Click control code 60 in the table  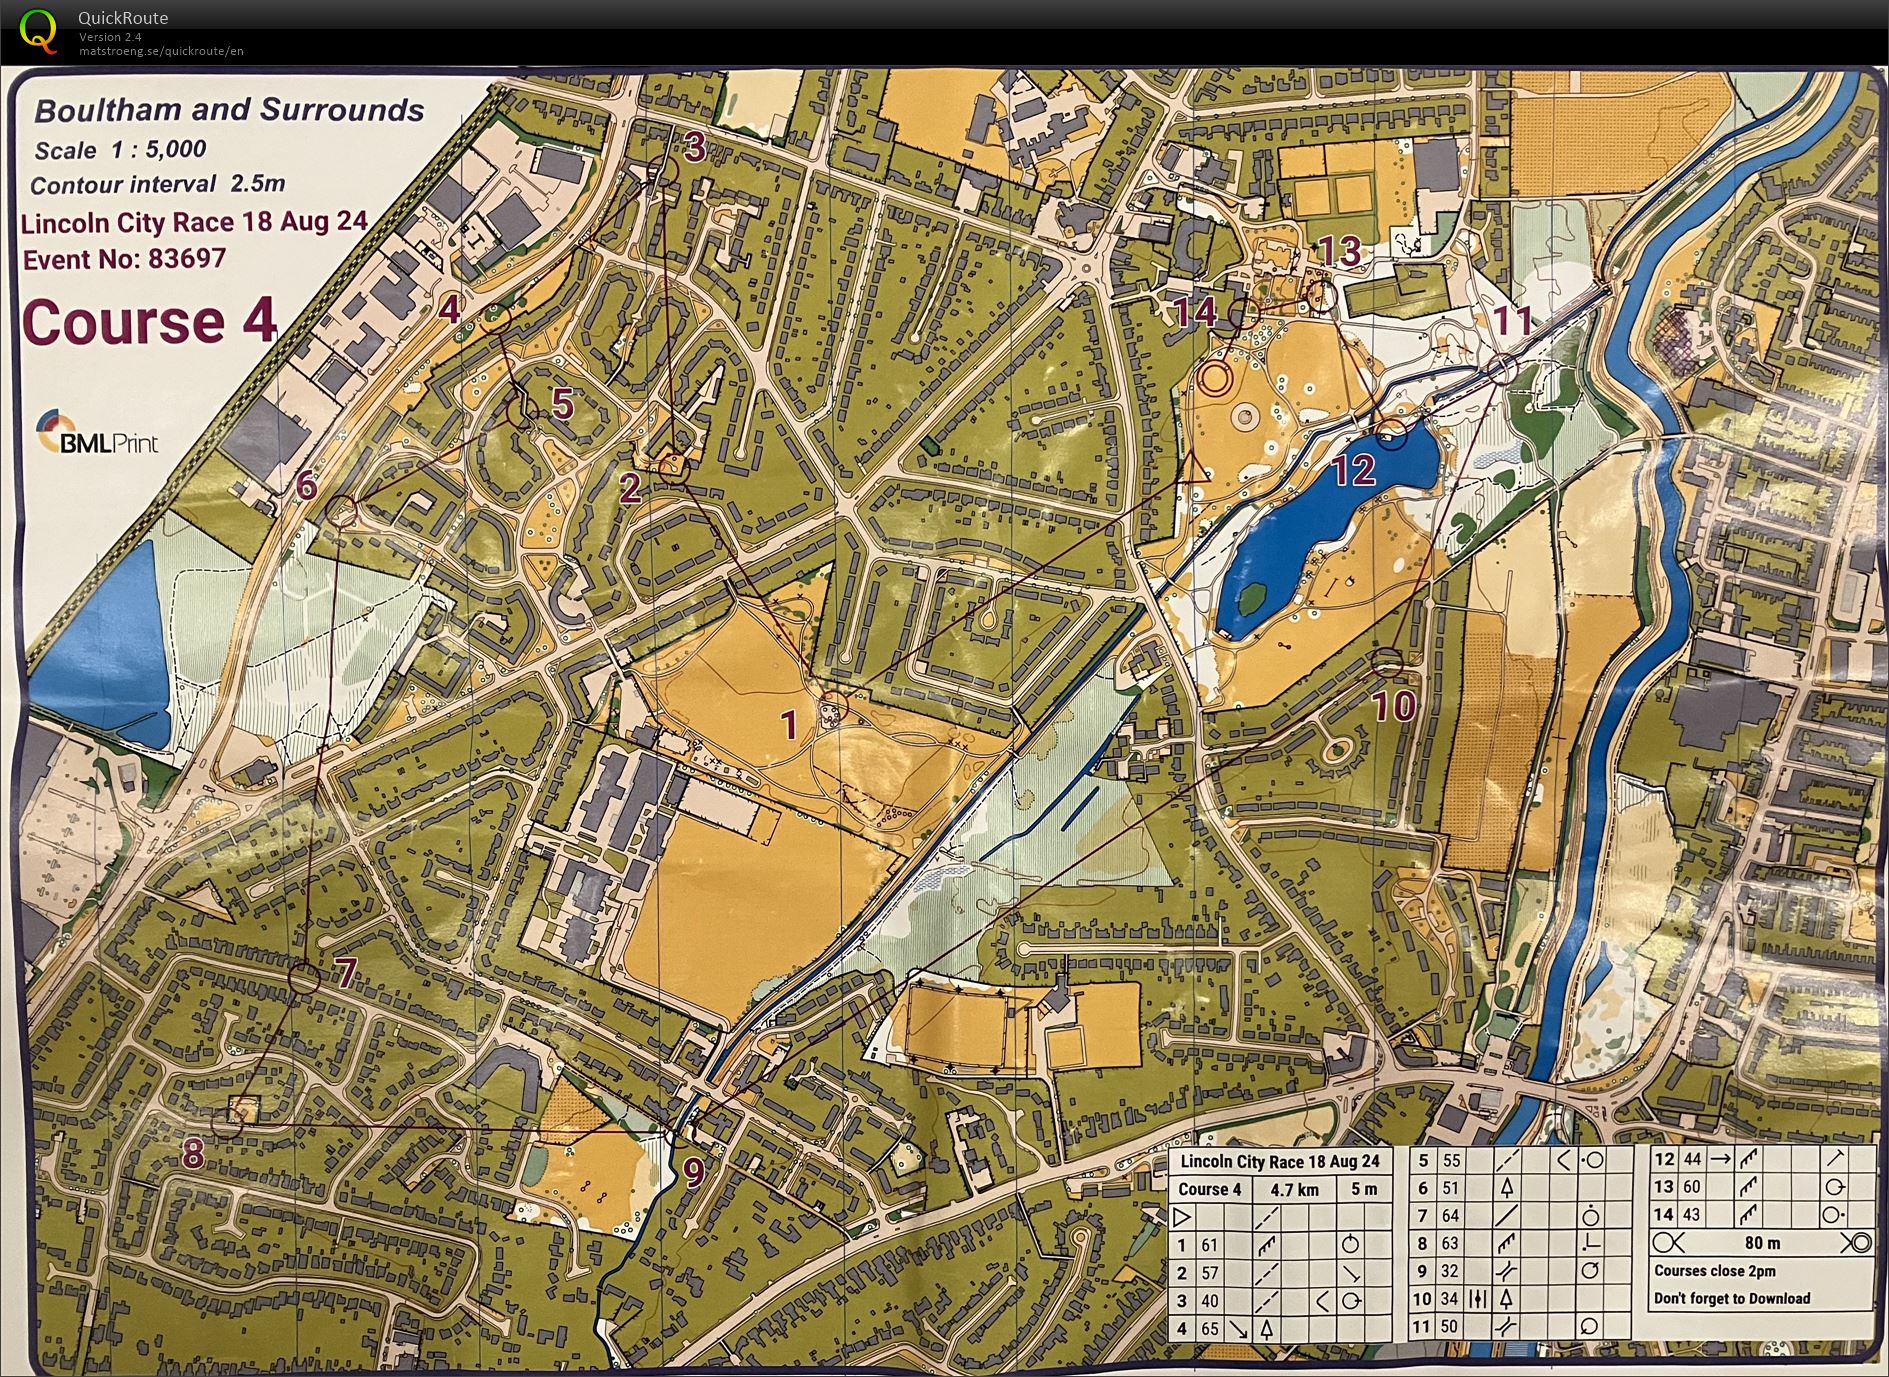(1692, 1187)
